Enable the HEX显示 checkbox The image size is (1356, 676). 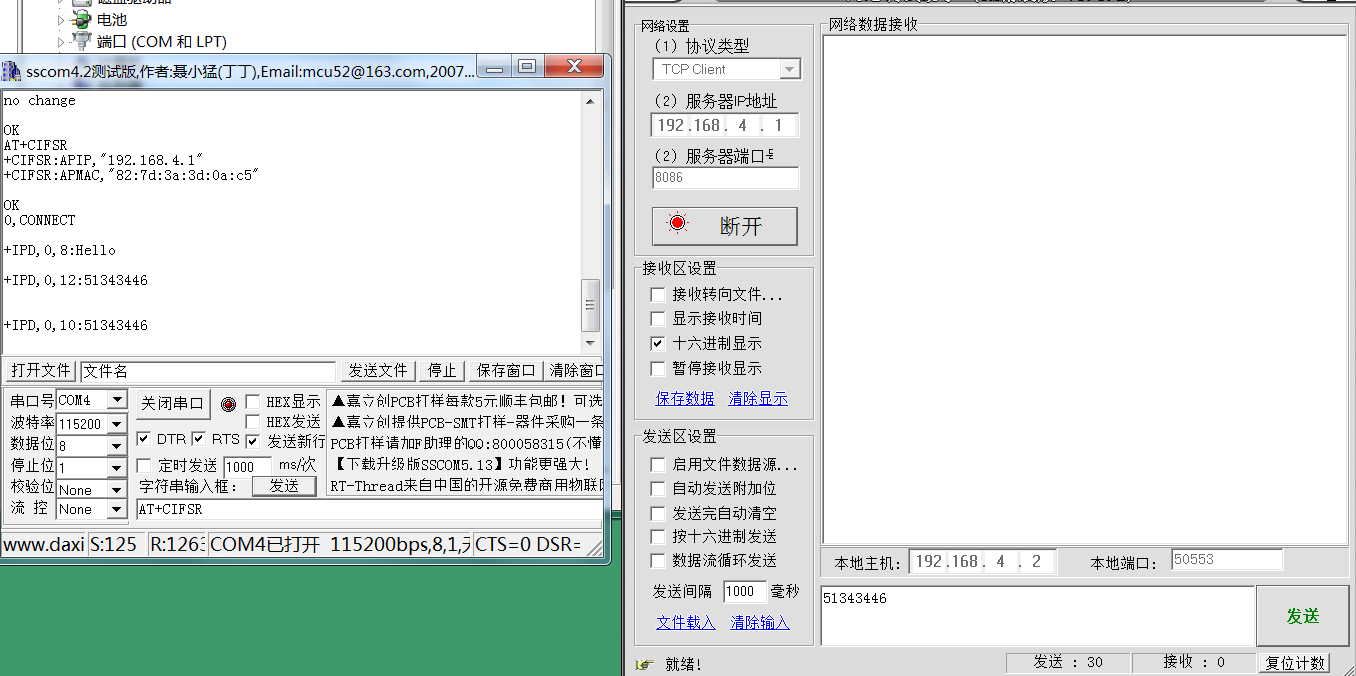click(252, 400)
